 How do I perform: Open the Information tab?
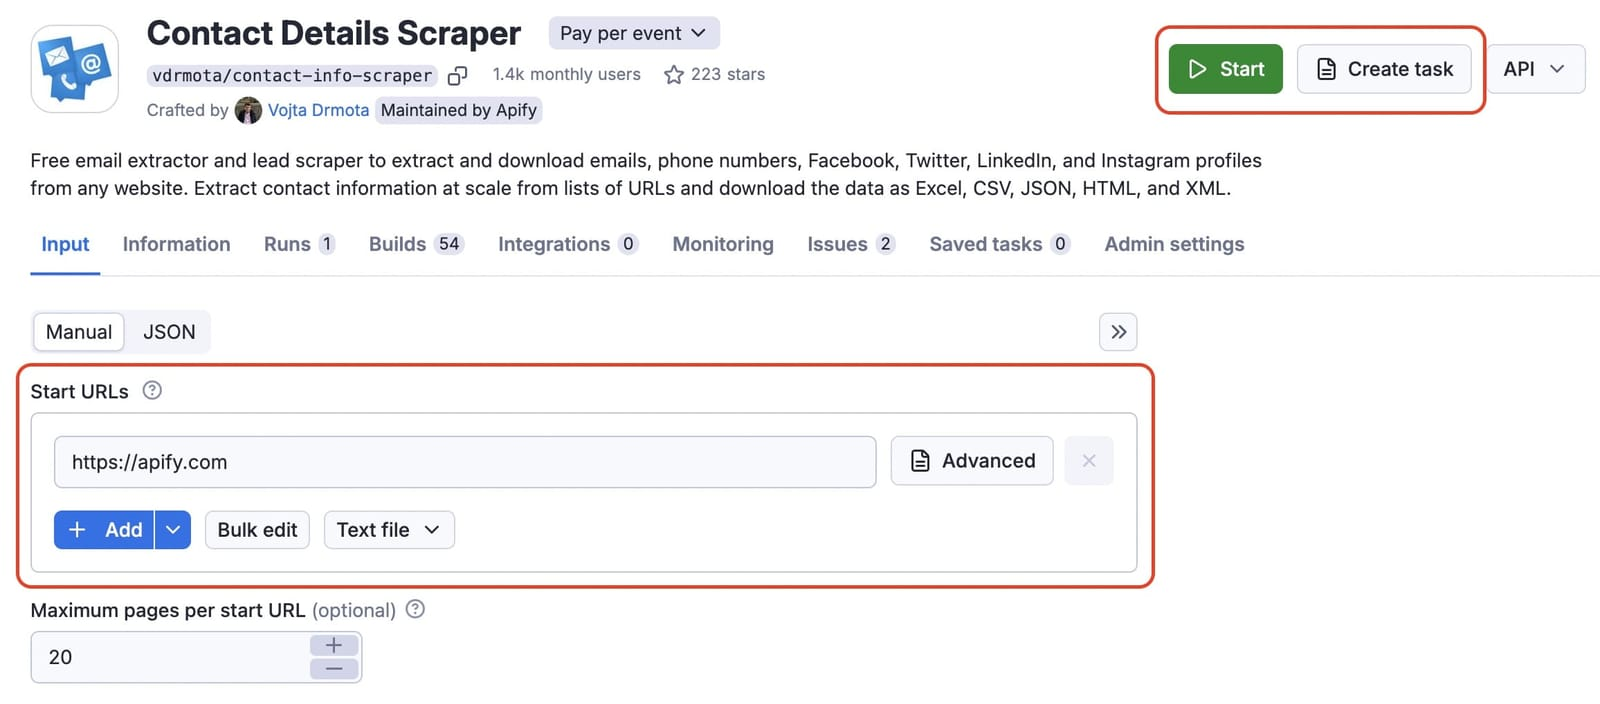[x=176, y=244]
